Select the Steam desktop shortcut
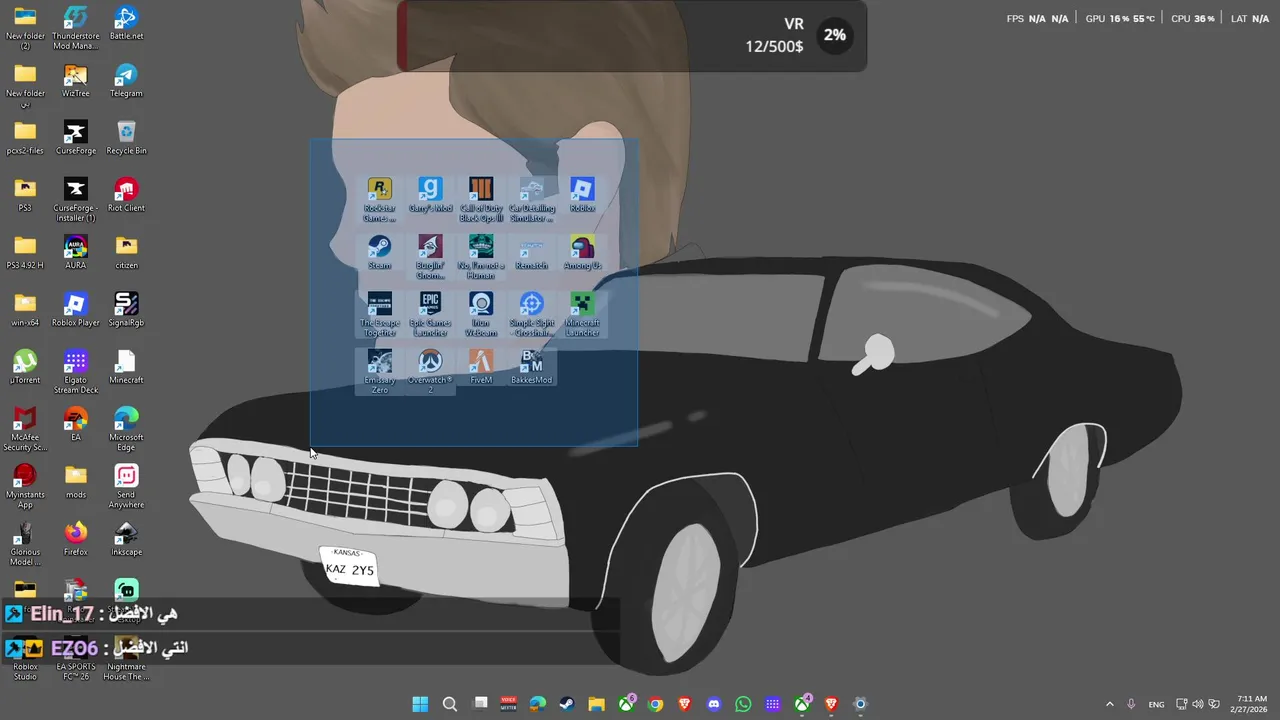The height and width of the screenshot is (720, 1280). 379,252
